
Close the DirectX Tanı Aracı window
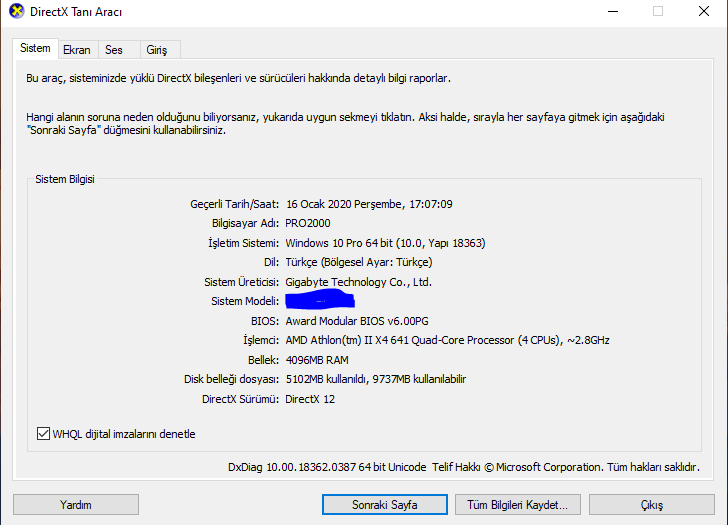coord(704,11)
